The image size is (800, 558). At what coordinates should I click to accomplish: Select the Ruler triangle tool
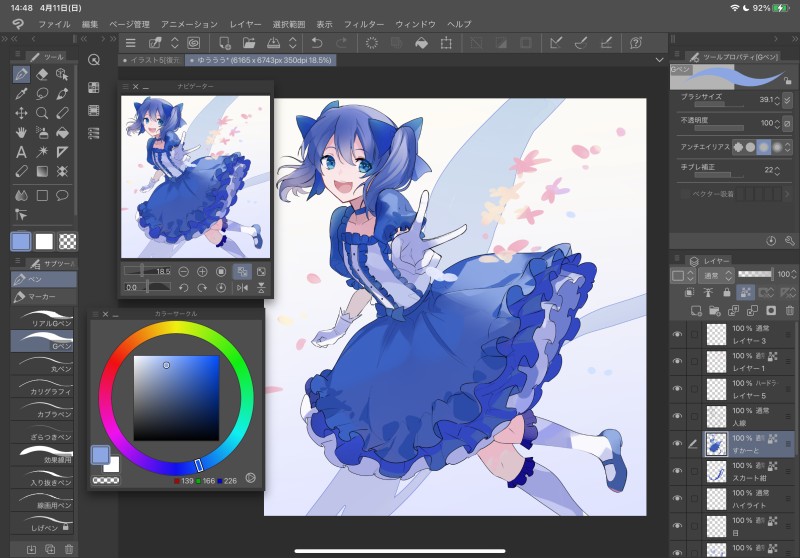[x=62, y=152]
